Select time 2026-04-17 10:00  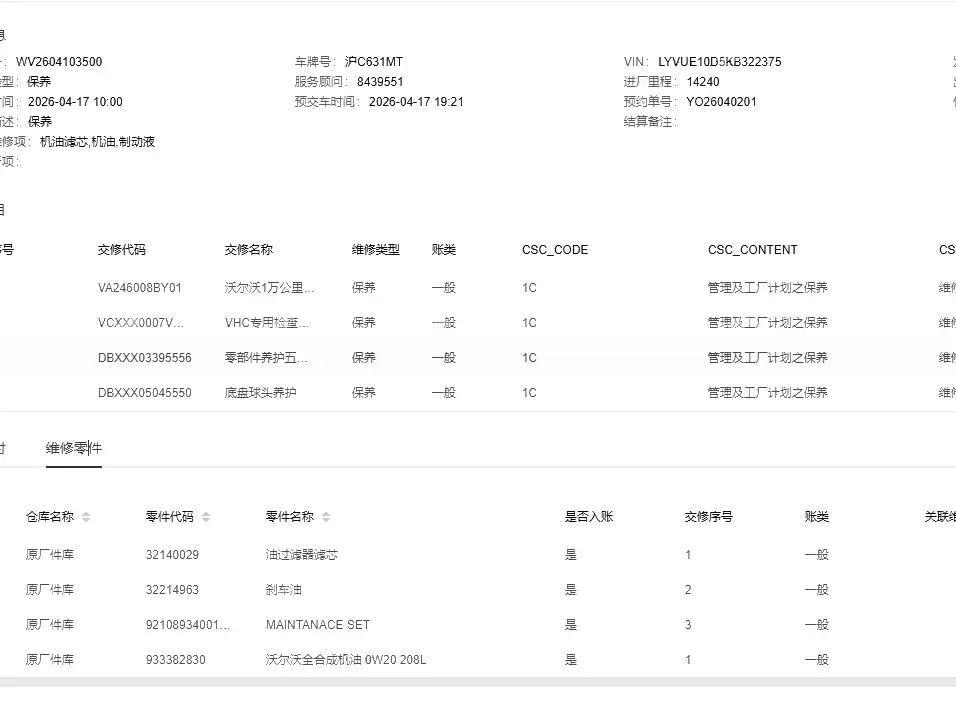click(76, 102)
